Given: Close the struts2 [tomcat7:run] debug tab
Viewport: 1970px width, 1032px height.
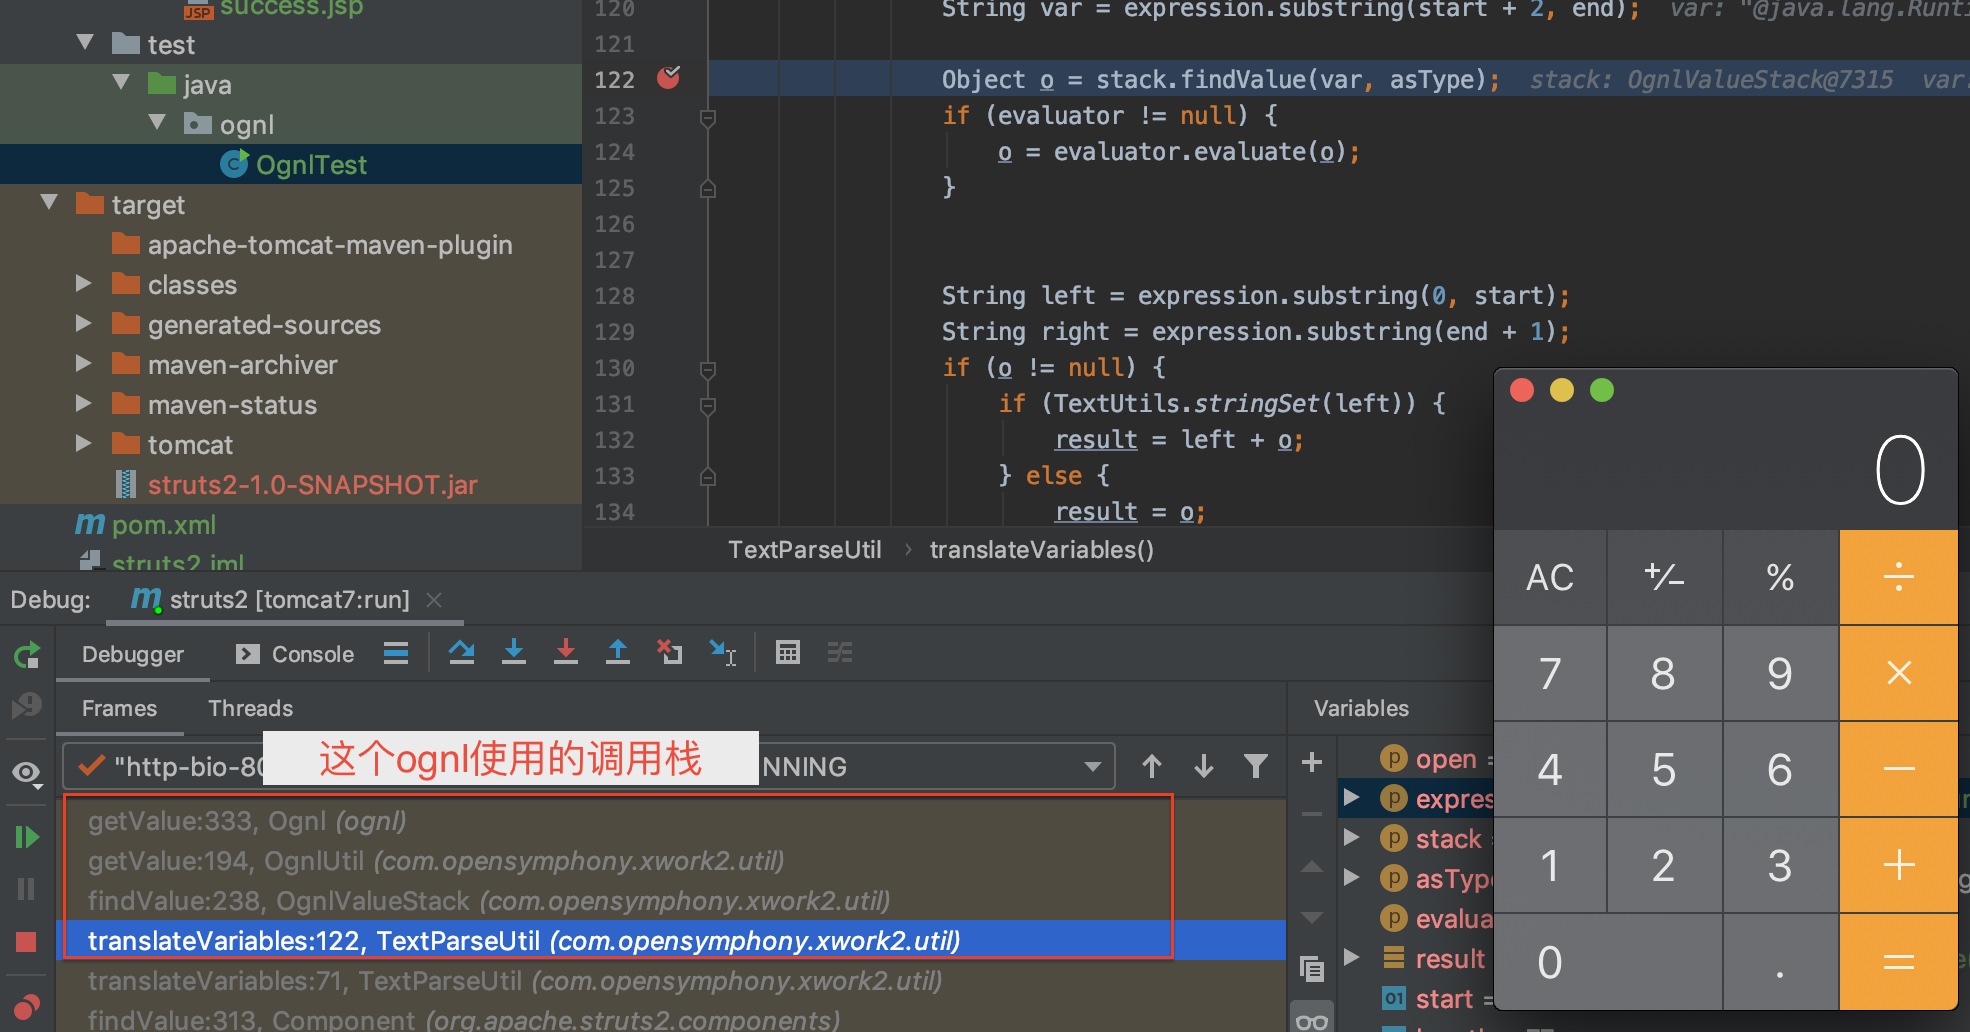Looking at the screenshot, I should 434,600.
